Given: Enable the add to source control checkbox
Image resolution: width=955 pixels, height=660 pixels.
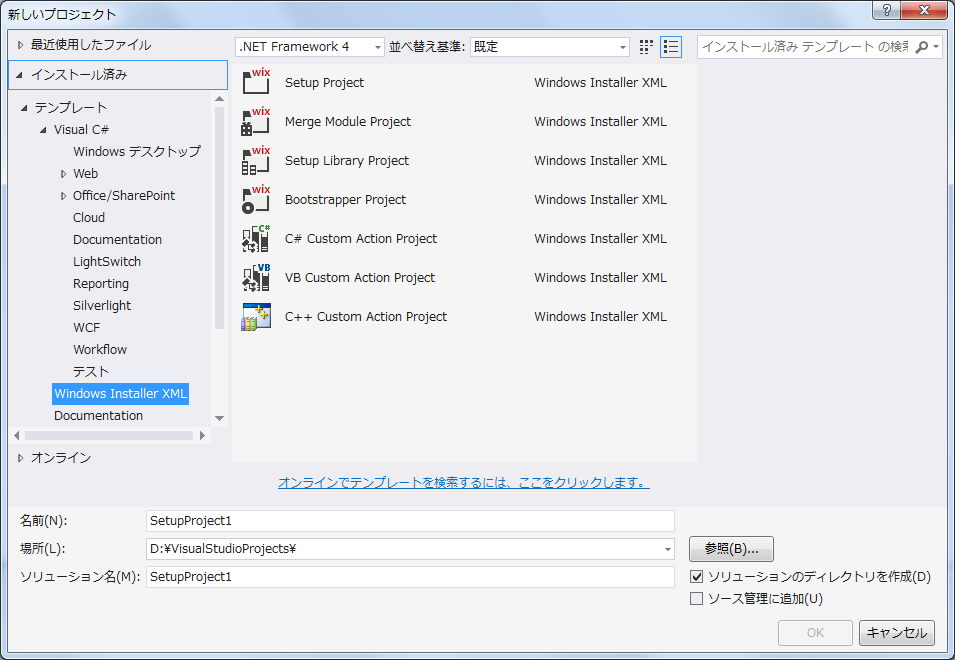Looking at the screenshot, I should 697,599.
